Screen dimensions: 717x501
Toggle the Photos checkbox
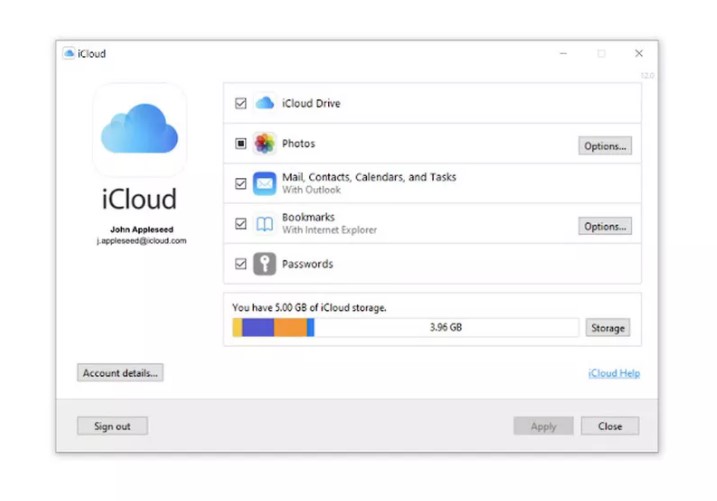coord(241,144)
